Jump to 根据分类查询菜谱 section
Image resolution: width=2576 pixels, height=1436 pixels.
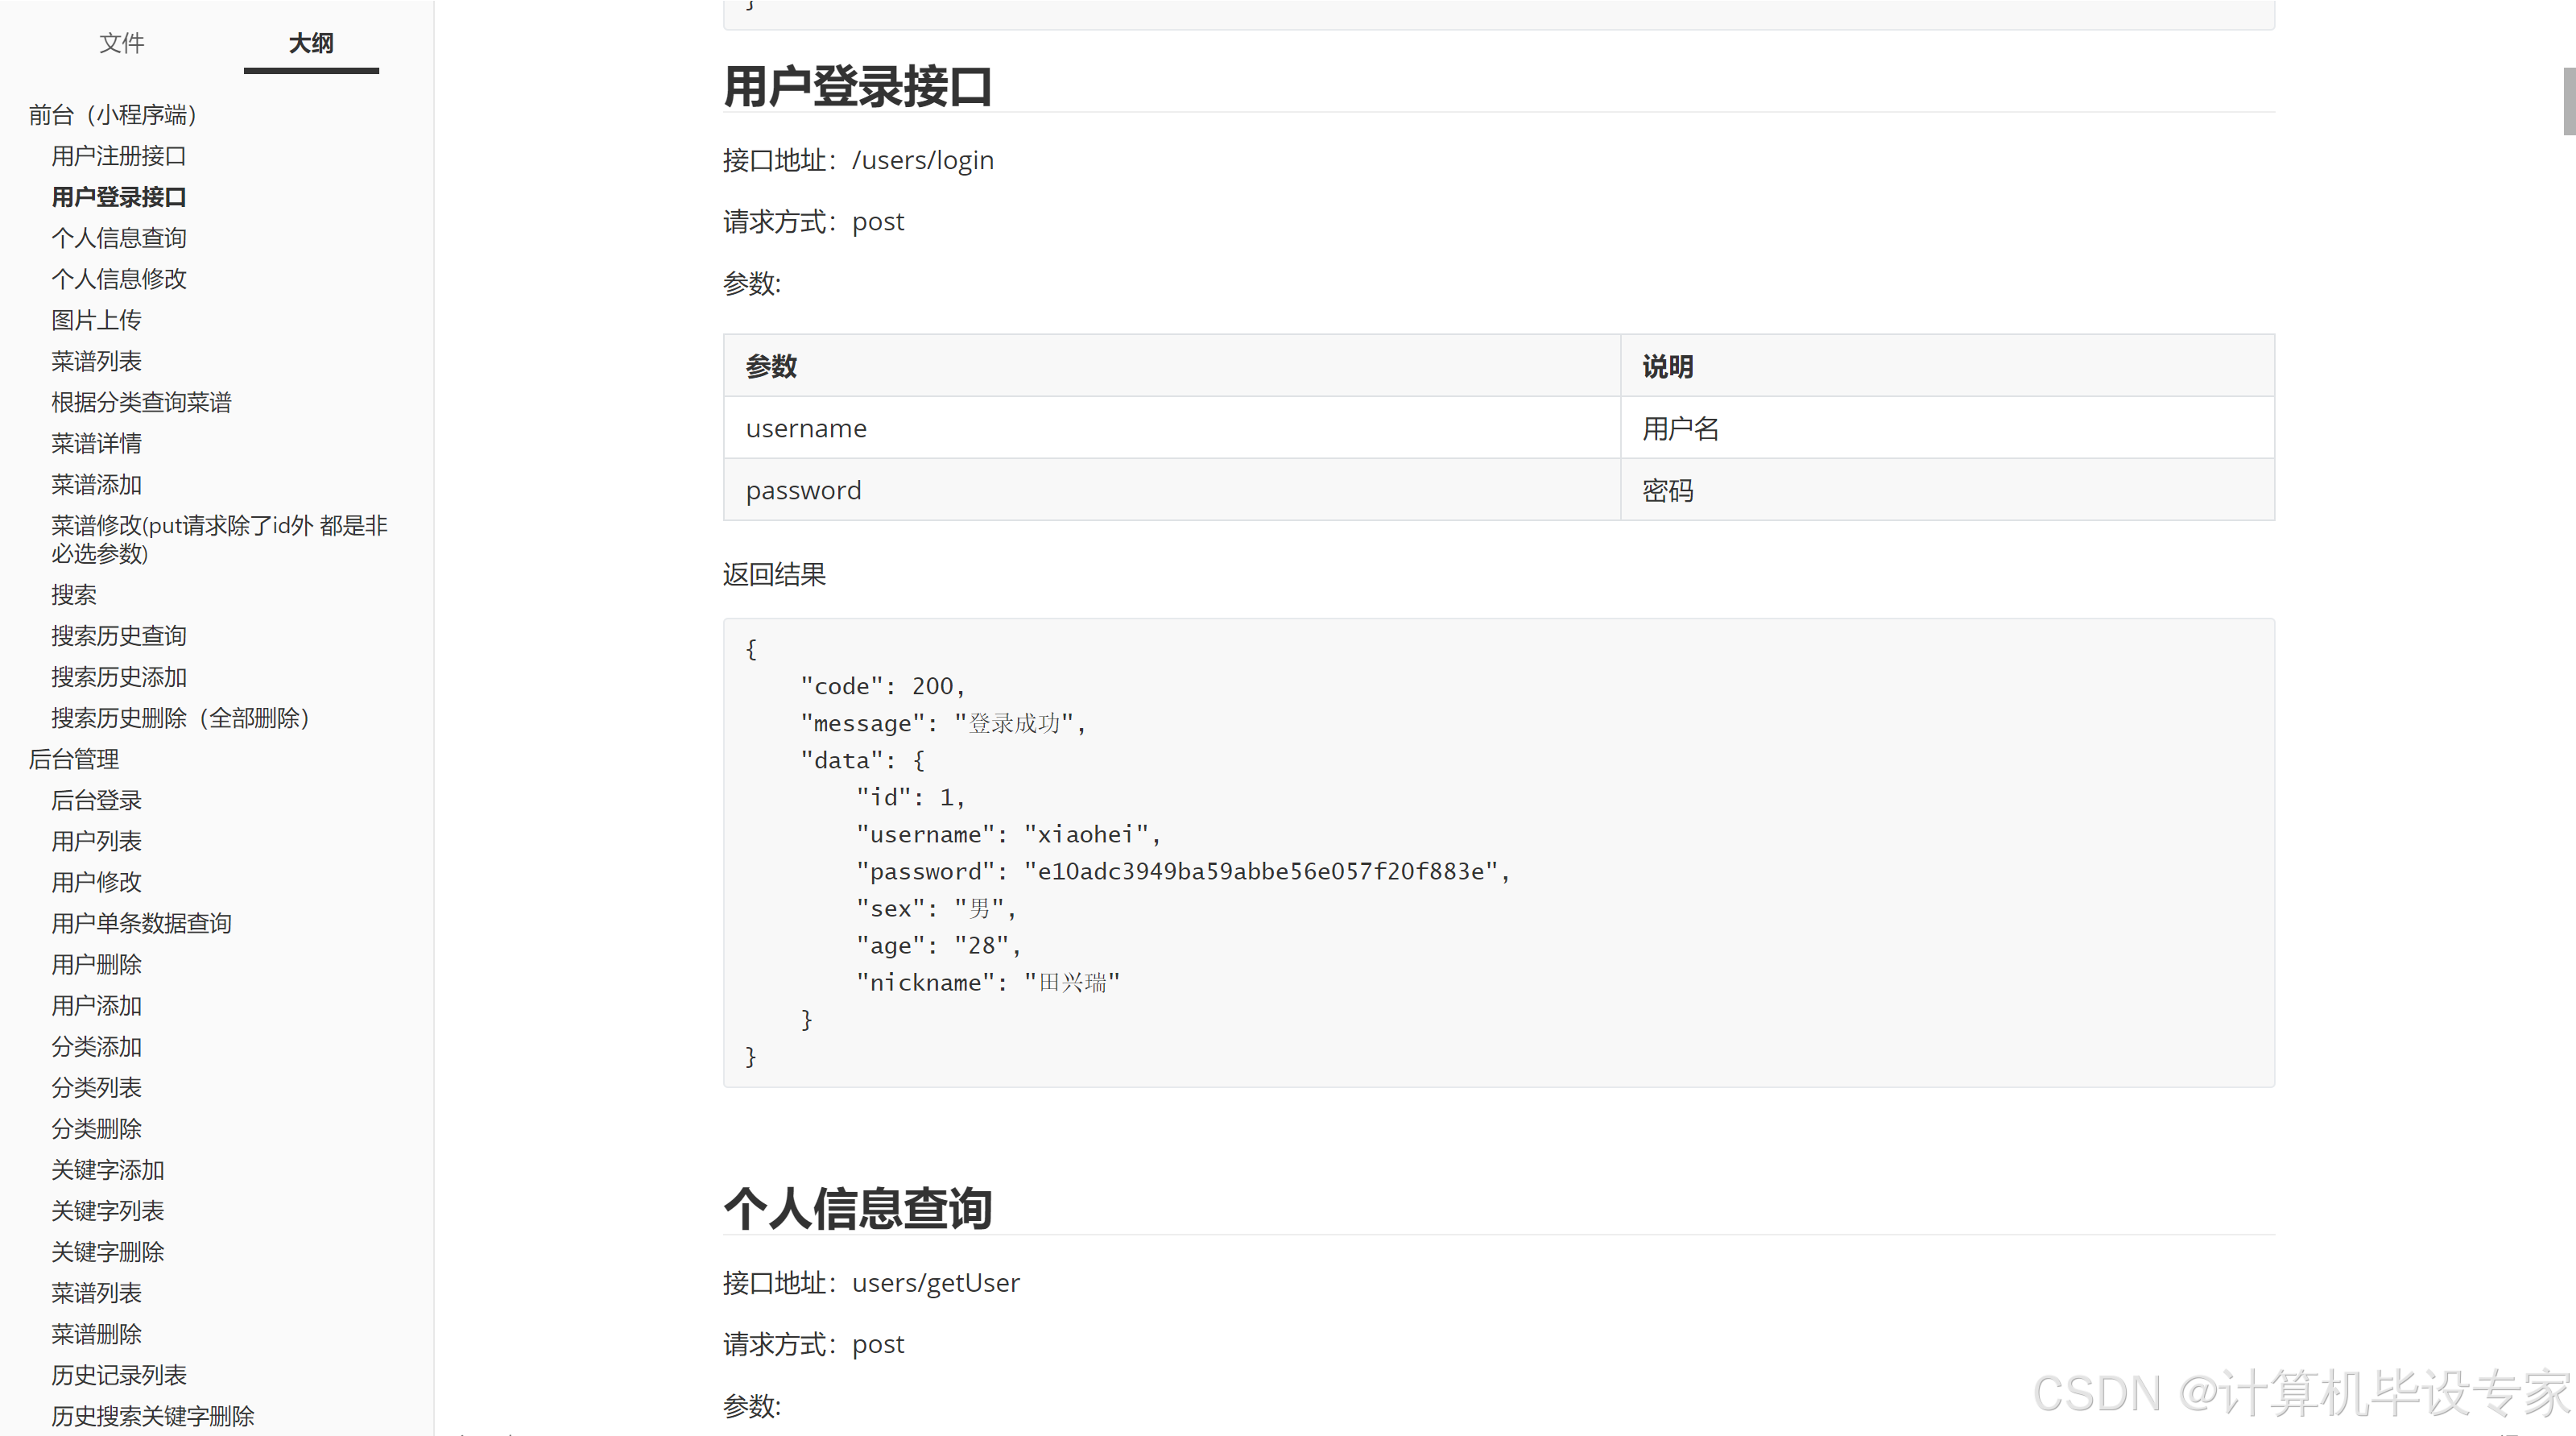pos(141,402)
